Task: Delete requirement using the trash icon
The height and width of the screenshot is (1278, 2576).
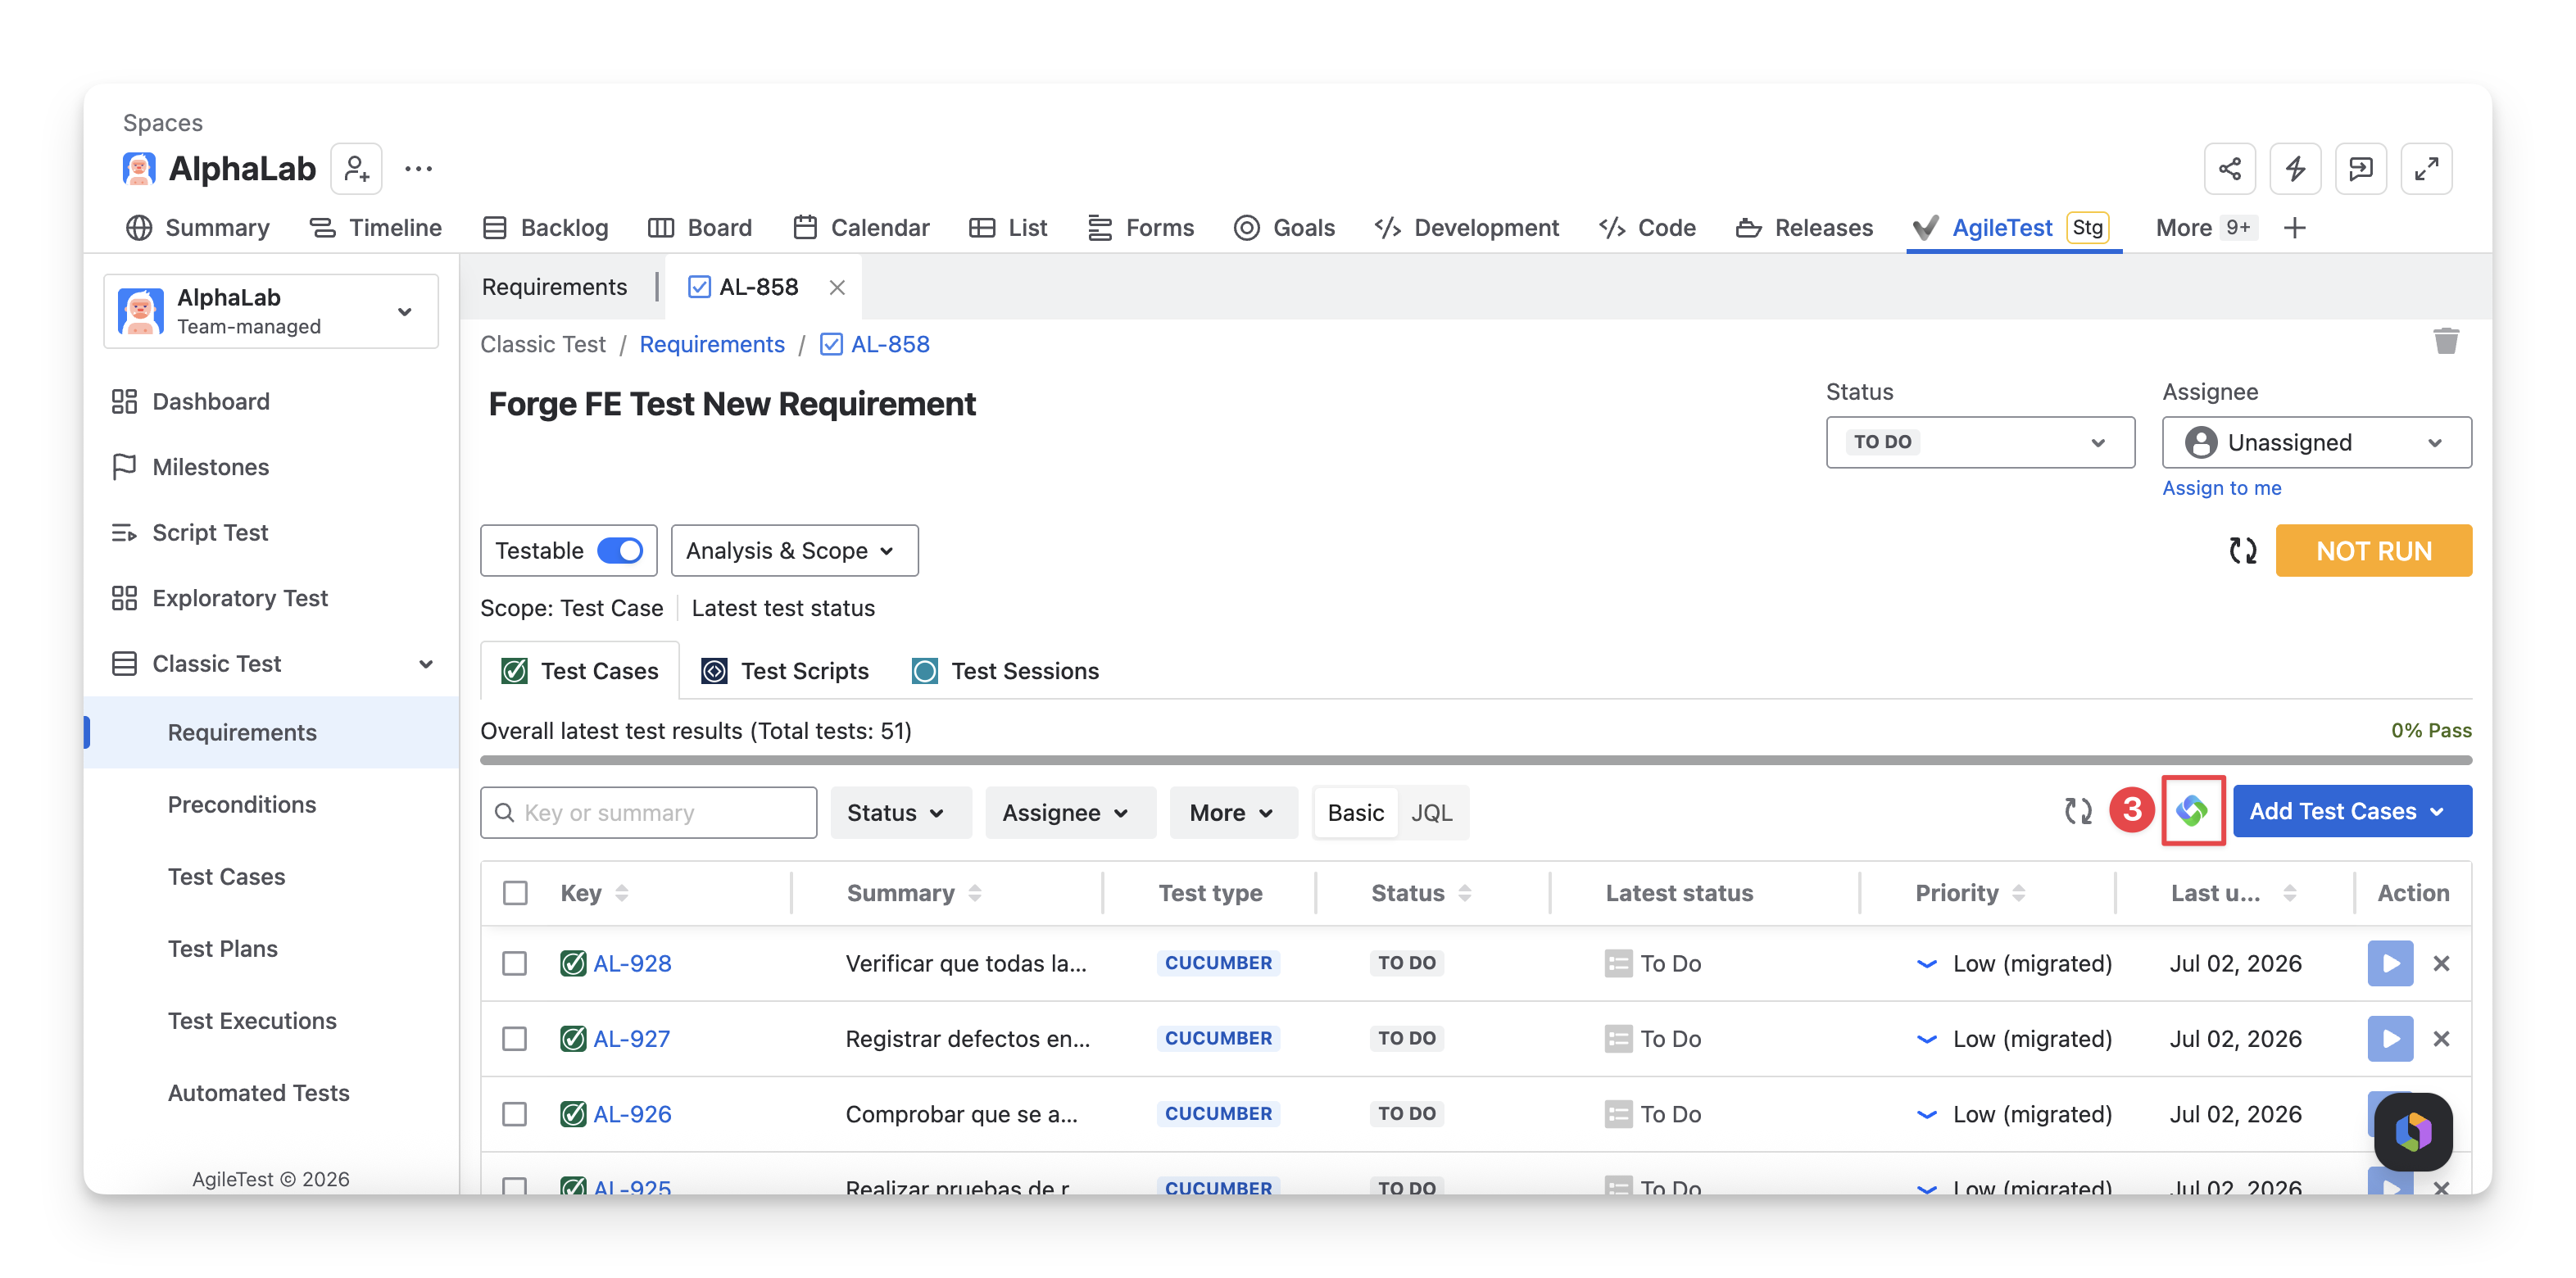Action: 2446,342
